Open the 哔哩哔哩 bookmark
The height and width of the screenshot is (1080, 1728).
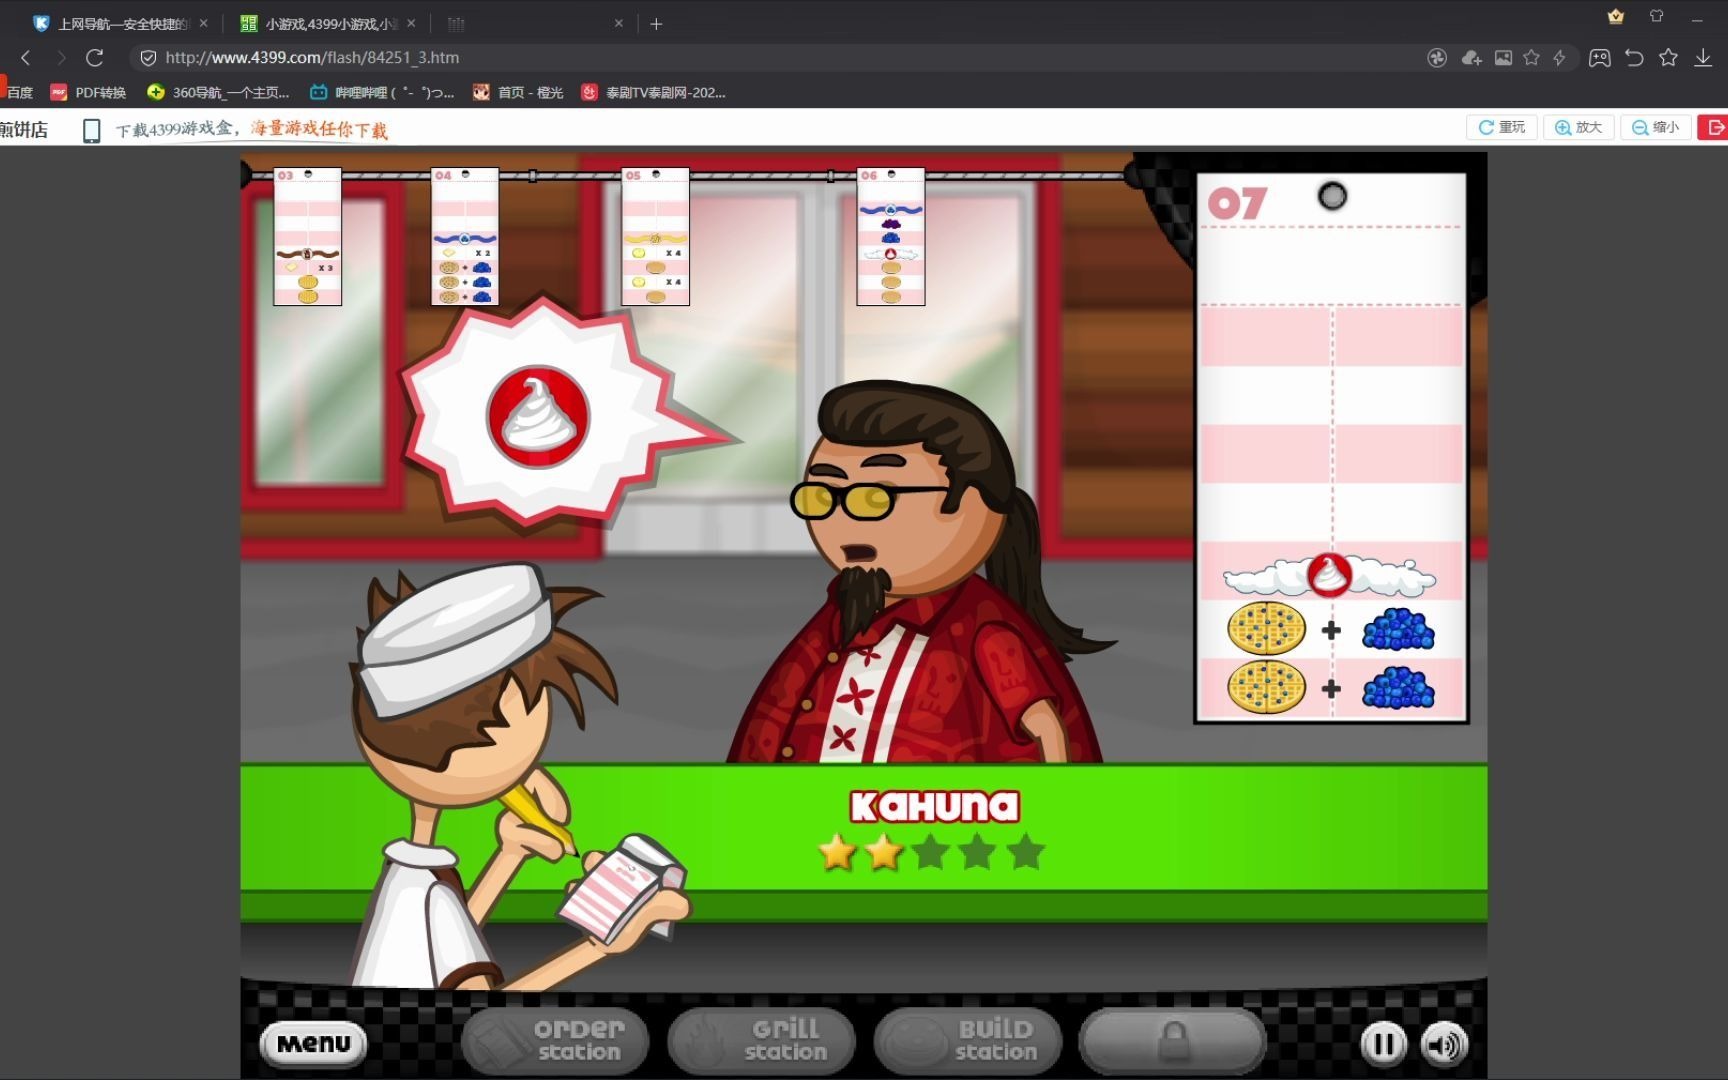click(382, 93)
